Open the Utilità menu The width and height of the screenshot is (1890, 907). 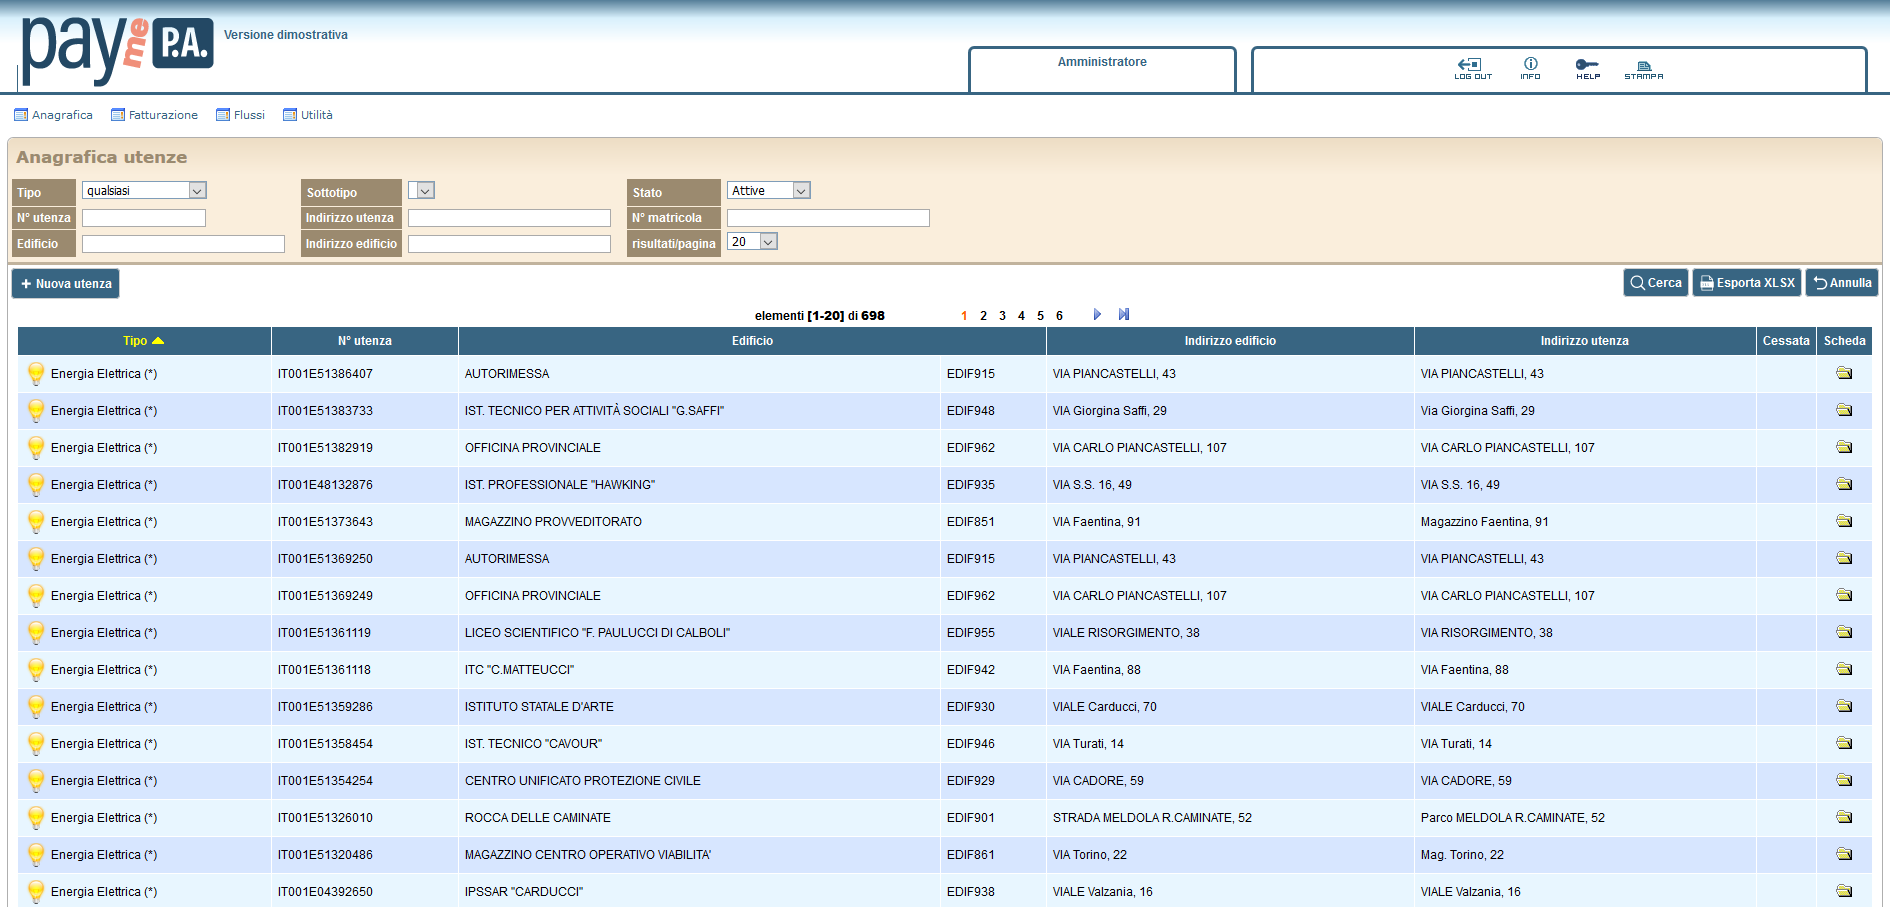tap(308, 115)
